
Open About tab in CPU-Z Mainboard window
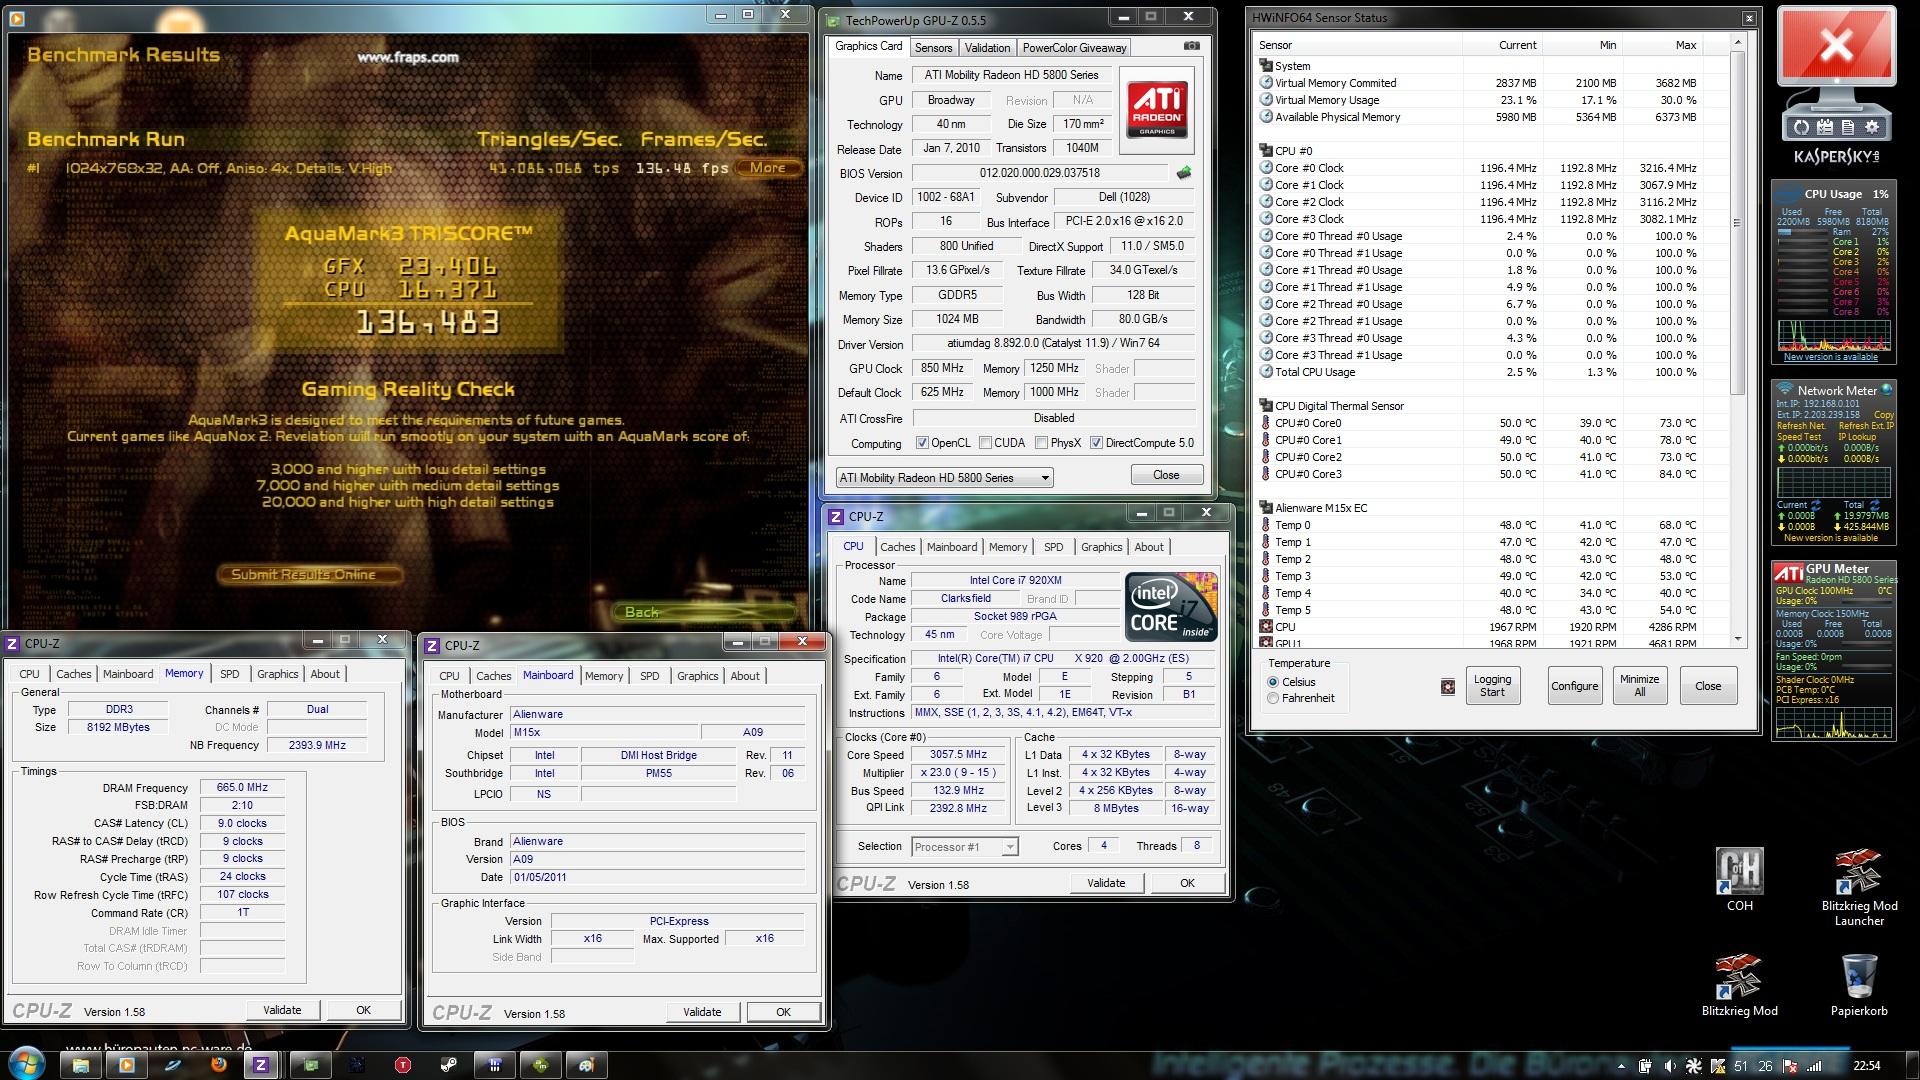pyautogui.click(x=745, y=676)
